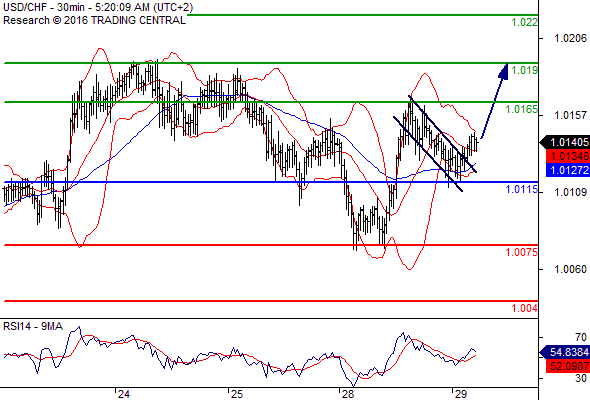Viewport: 590px width, 400px height.
Task: Select the blue 1.0115 pivot level label
Action: pos(522,189)
